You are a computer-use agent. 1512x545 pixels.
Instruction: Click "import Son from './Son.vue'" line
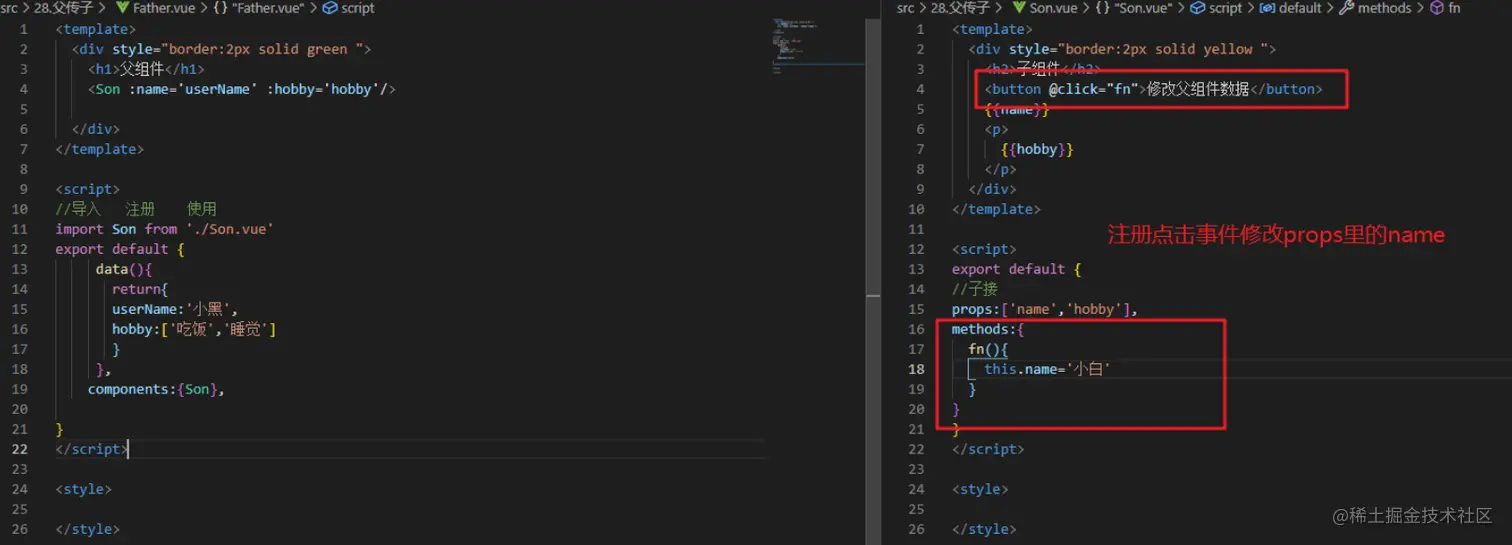165,229
